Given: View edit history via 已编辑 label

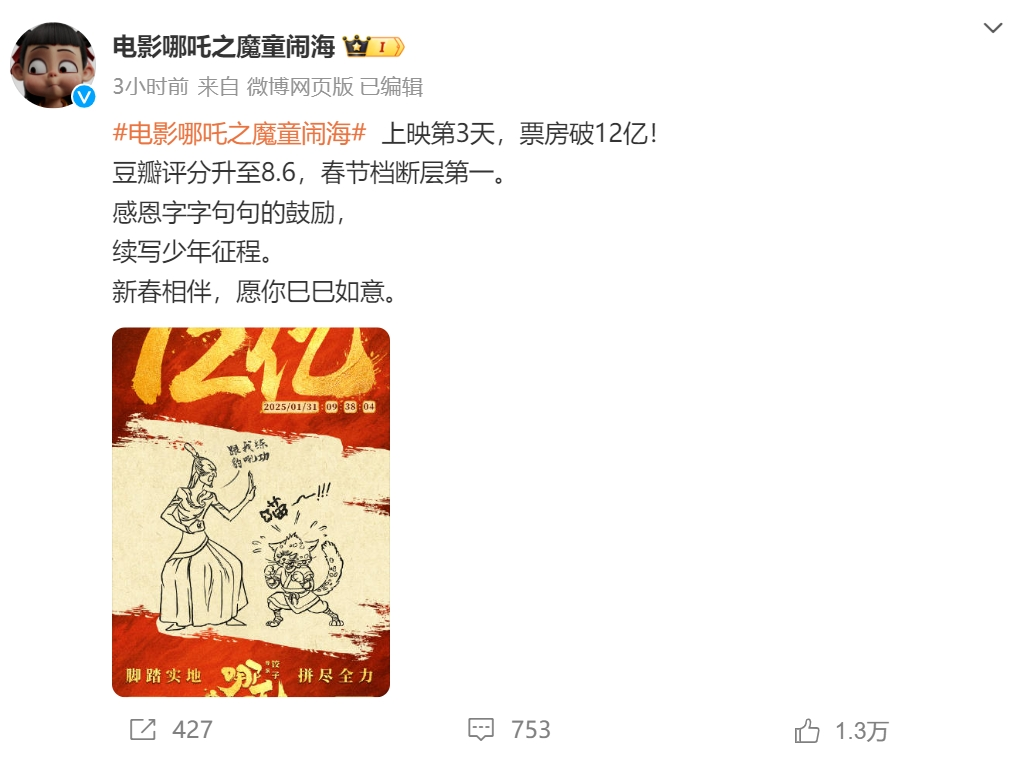Looking at the screenshot, I should coord(391,86).
